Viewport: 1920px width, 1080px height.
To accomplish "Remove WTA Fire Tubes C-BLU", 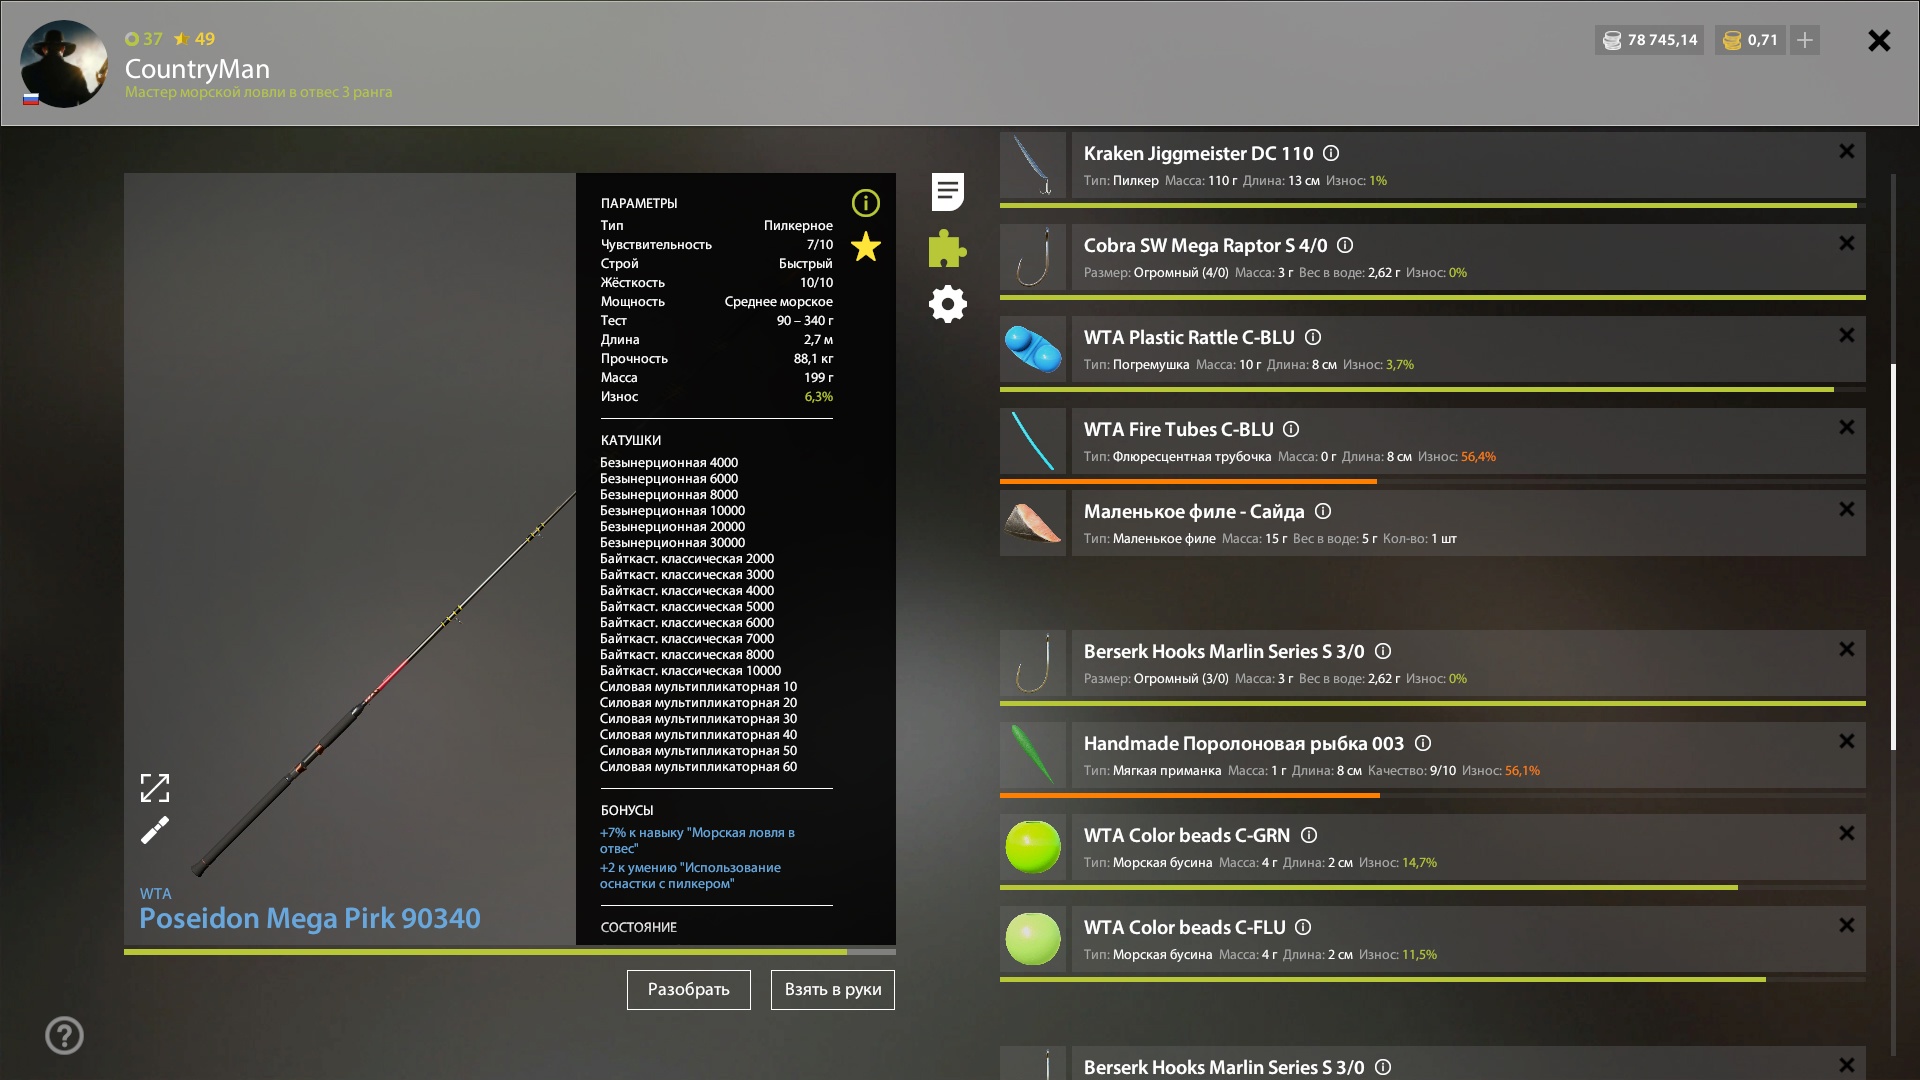I will tap(1847, 427).
